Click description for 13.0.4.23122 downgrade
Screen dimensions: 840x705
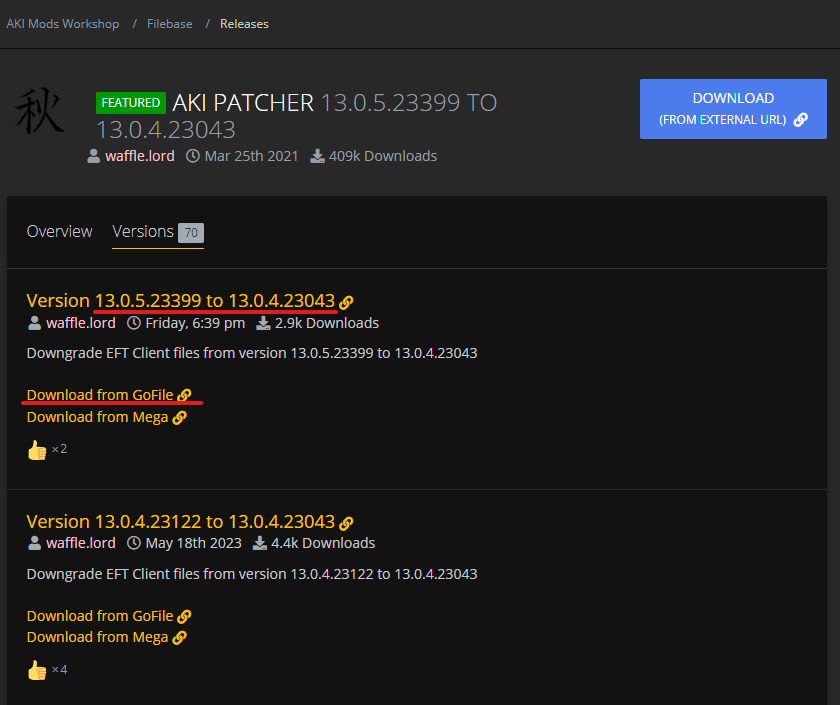pos(252,574)
